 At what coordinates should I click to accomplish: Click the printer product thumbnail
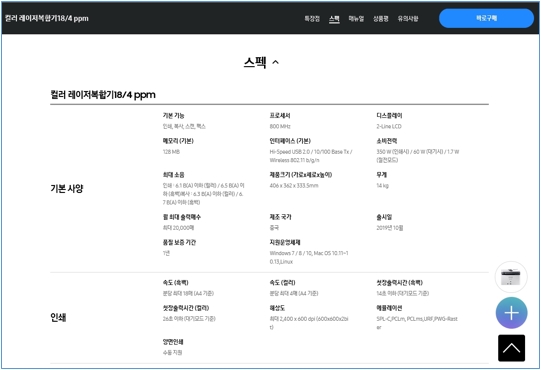pyautogui.click(x=511, y=277)
